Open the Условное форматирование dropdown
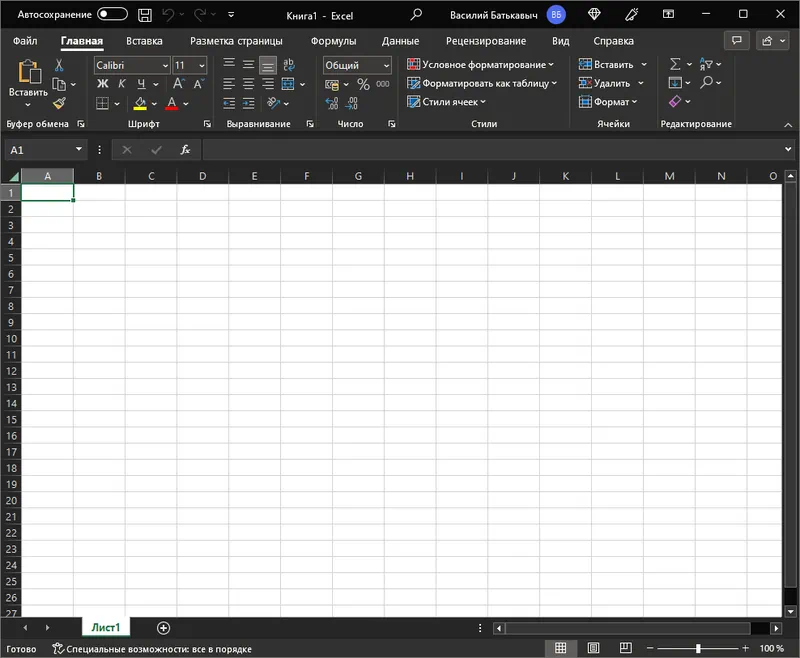The width and height of the screenshot is (800, 658). 481,65
